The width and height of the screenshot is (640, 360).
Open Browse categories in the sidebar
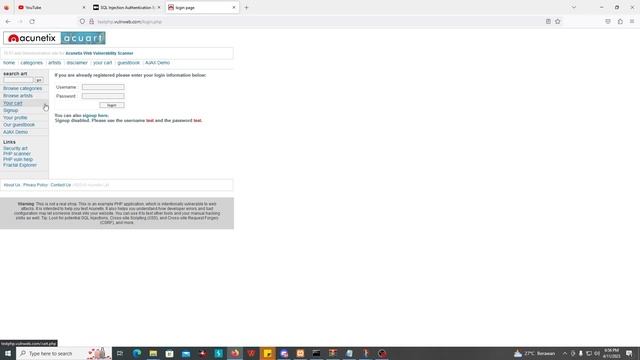click(x=22, y=89)
